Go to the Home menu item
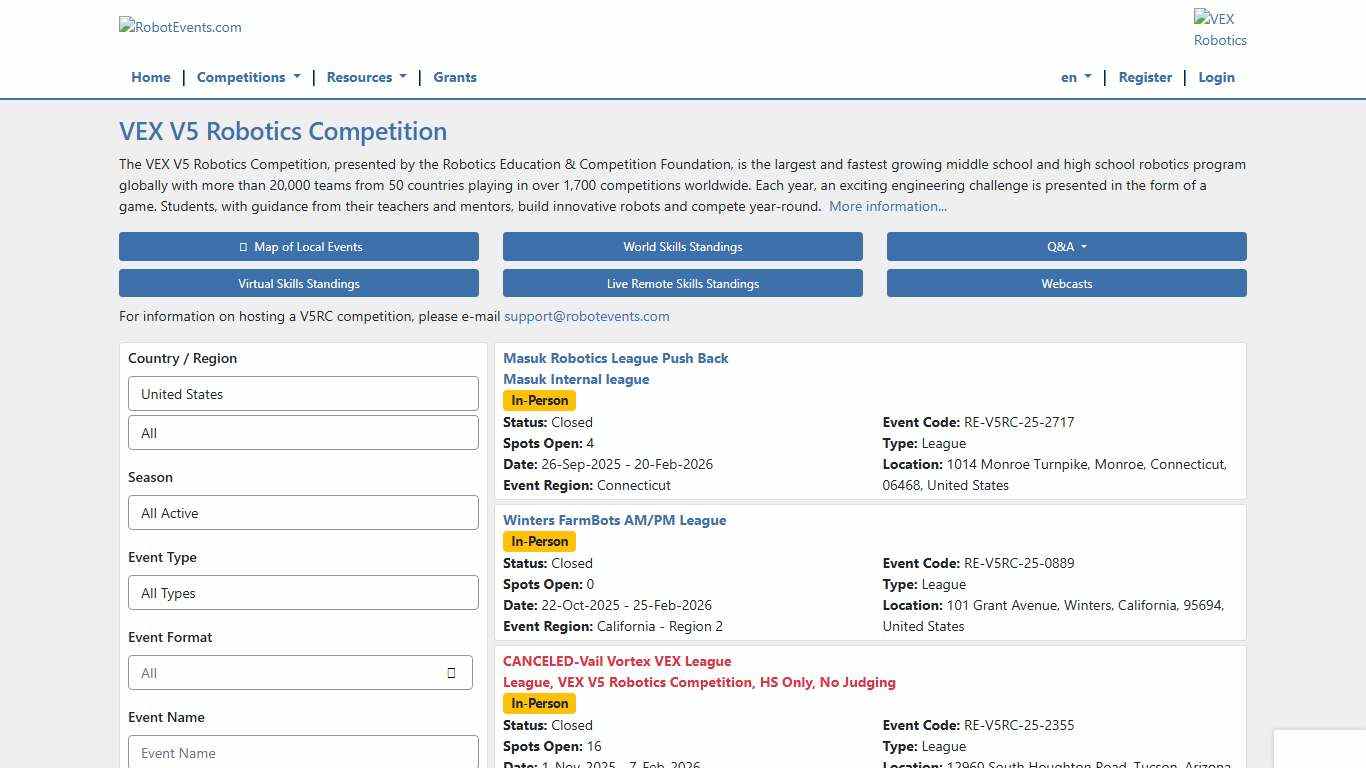The width and height of the screenshot is (1366, 768). pyautogui.click(x=151, y=77)
